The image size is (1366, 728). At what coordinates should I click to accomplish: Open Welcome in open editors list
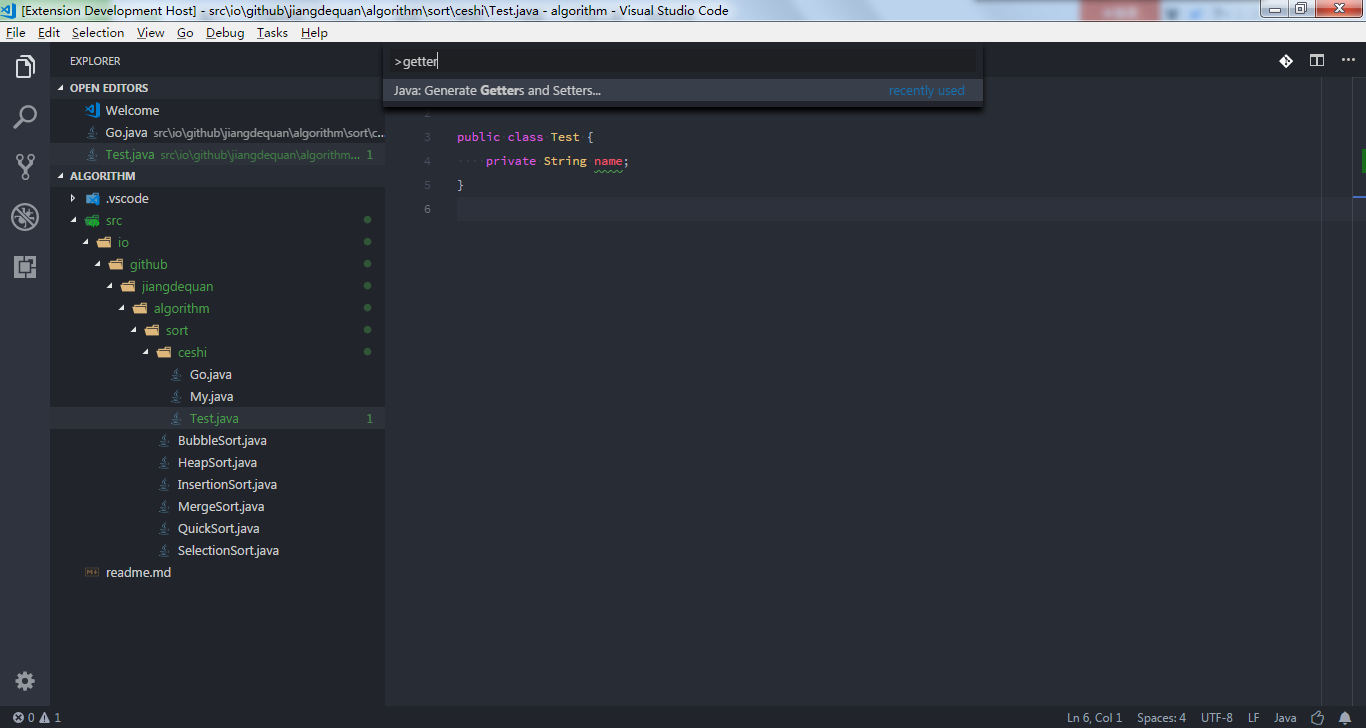coord(217,110)
